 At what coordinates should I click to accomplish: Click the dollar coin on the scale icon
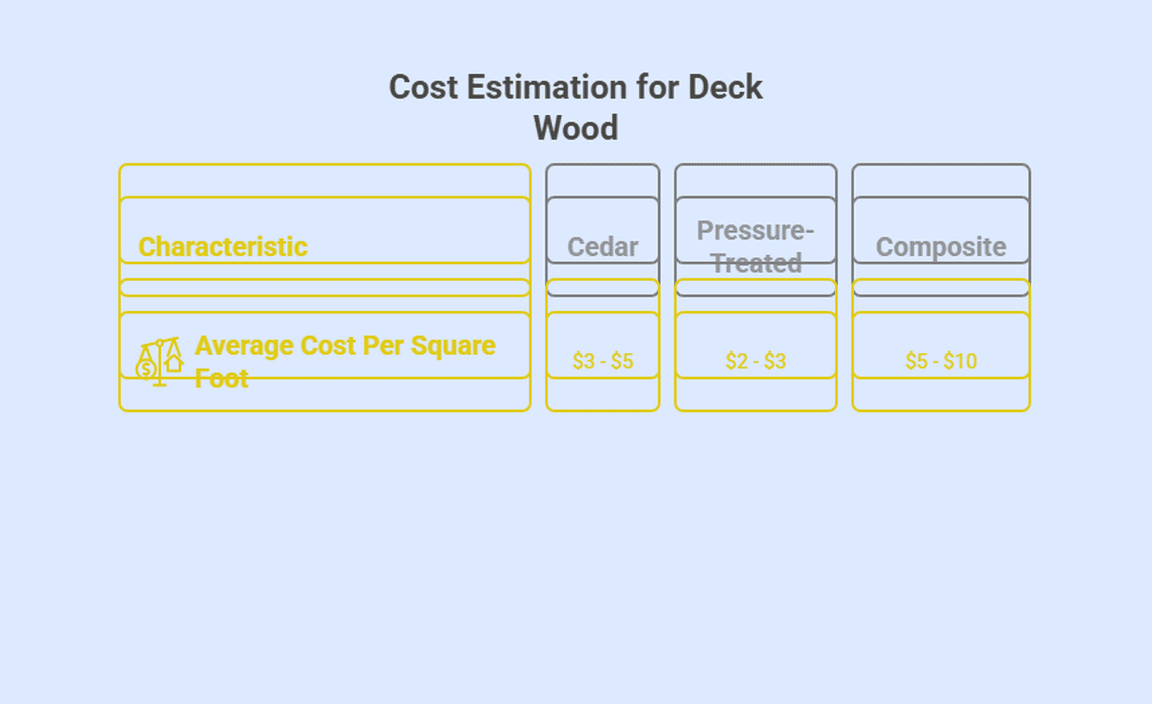point(146,370)
